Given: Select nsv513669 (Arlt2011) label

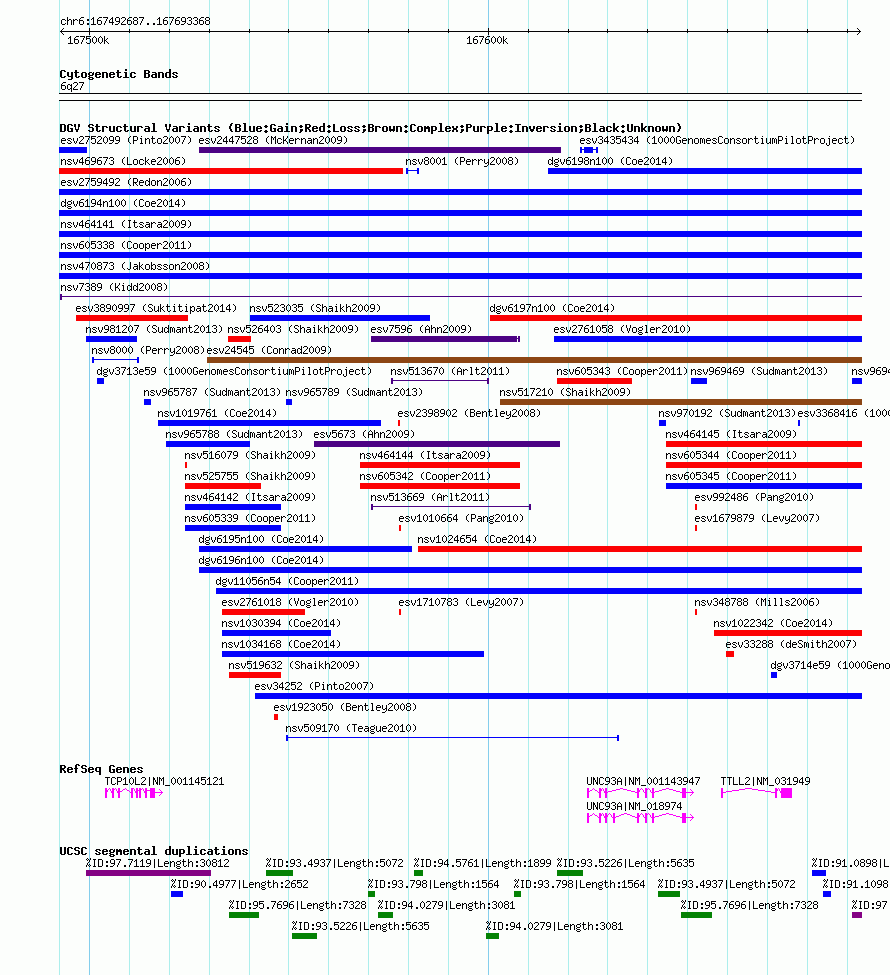Looking at the screenshot, I should [x=430, y=498].
